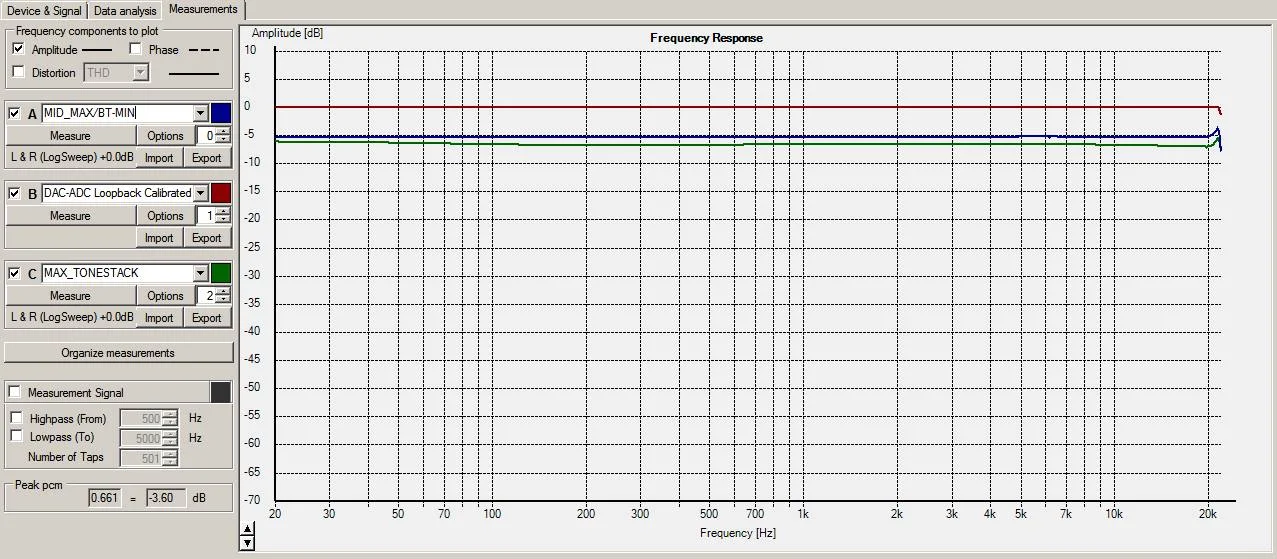Enable the Phase checkbox
This screenshot has height=559, width=1277.
pos(135,49)
